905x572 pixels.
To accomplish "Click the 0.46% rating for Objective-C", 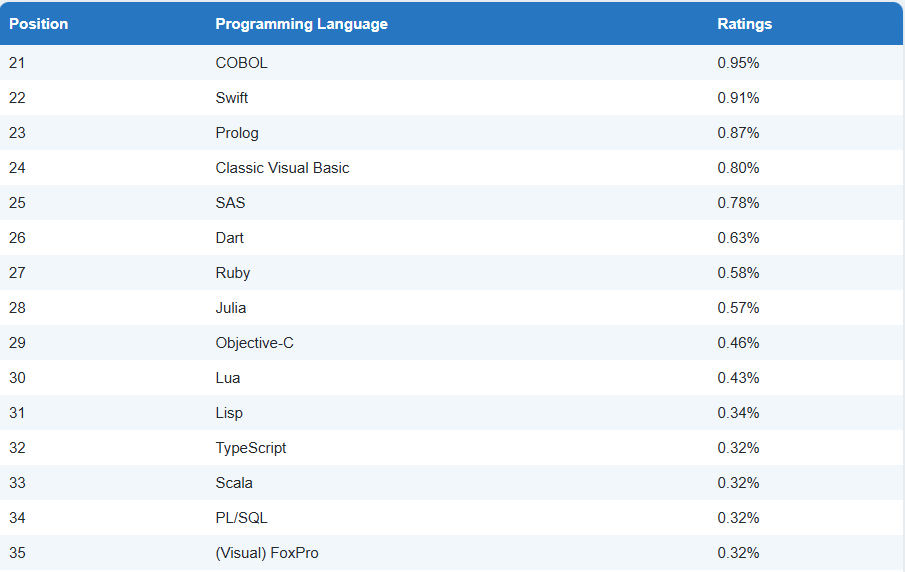I will pos(738,343).
